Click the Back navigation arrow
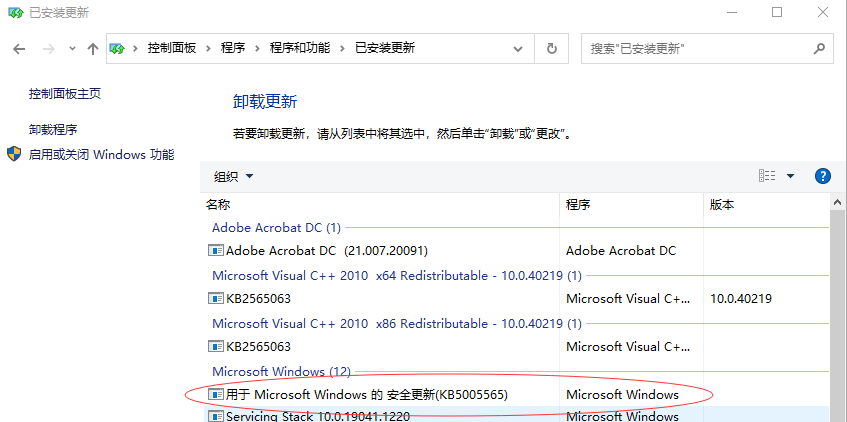The width and height of the screenshot is (847, 422). pos(19,48)
